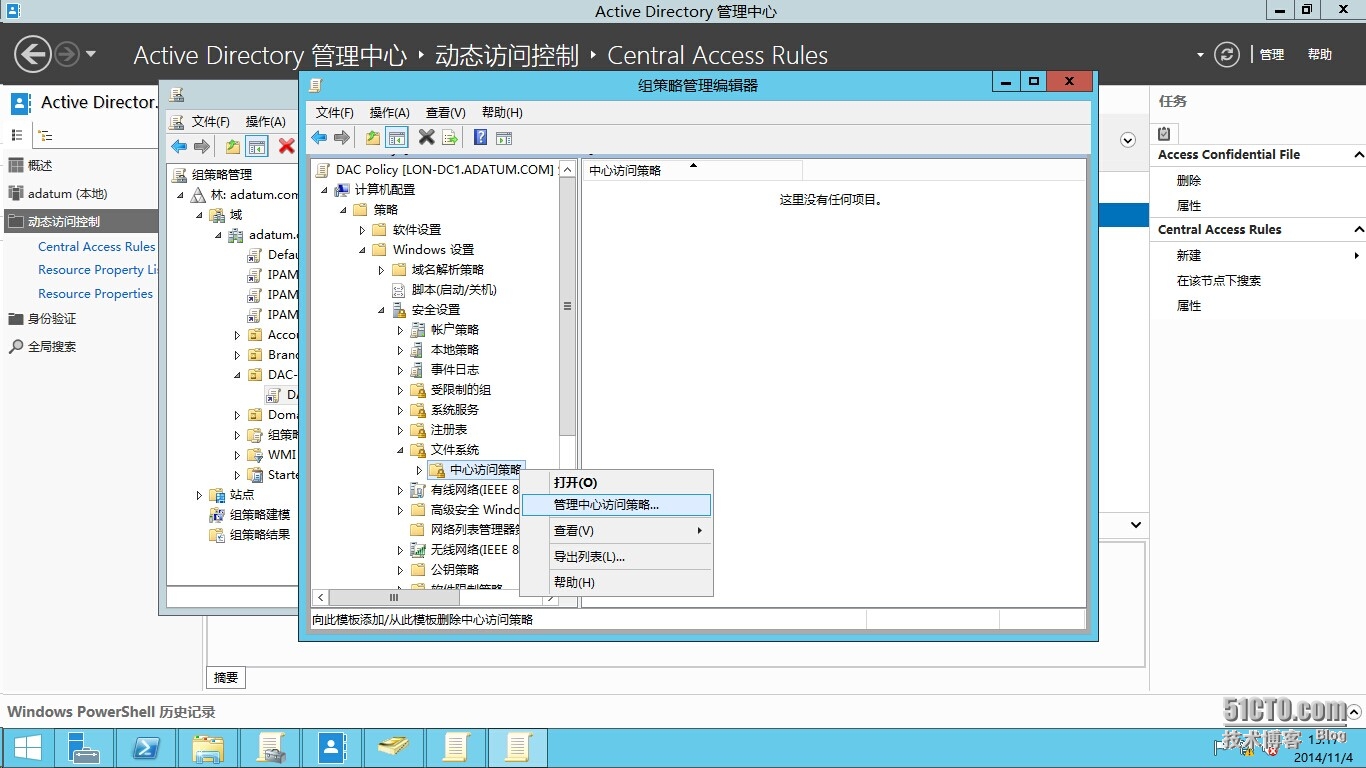The width and height of the screenshot is (1366, 768).
Task: Open navigation history dropdown next to Forward button
Action: (91, 54)
